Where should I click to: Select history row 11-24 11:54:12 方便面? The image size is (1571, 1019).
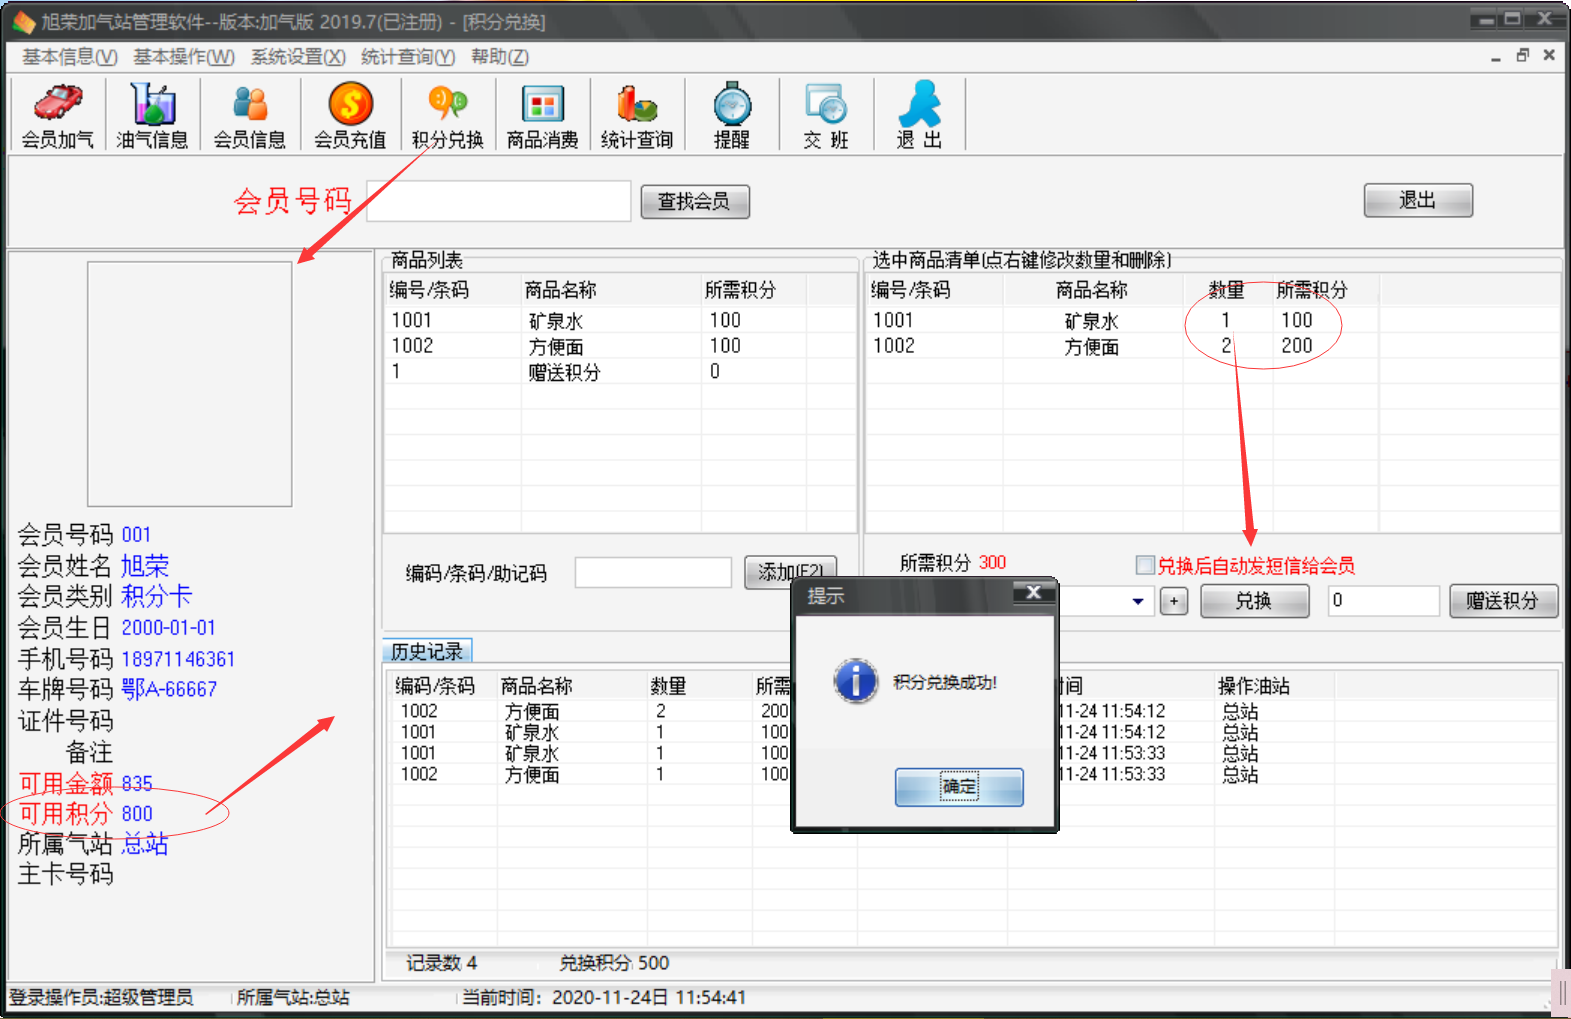pyautogui.click(x=972, y=711)
